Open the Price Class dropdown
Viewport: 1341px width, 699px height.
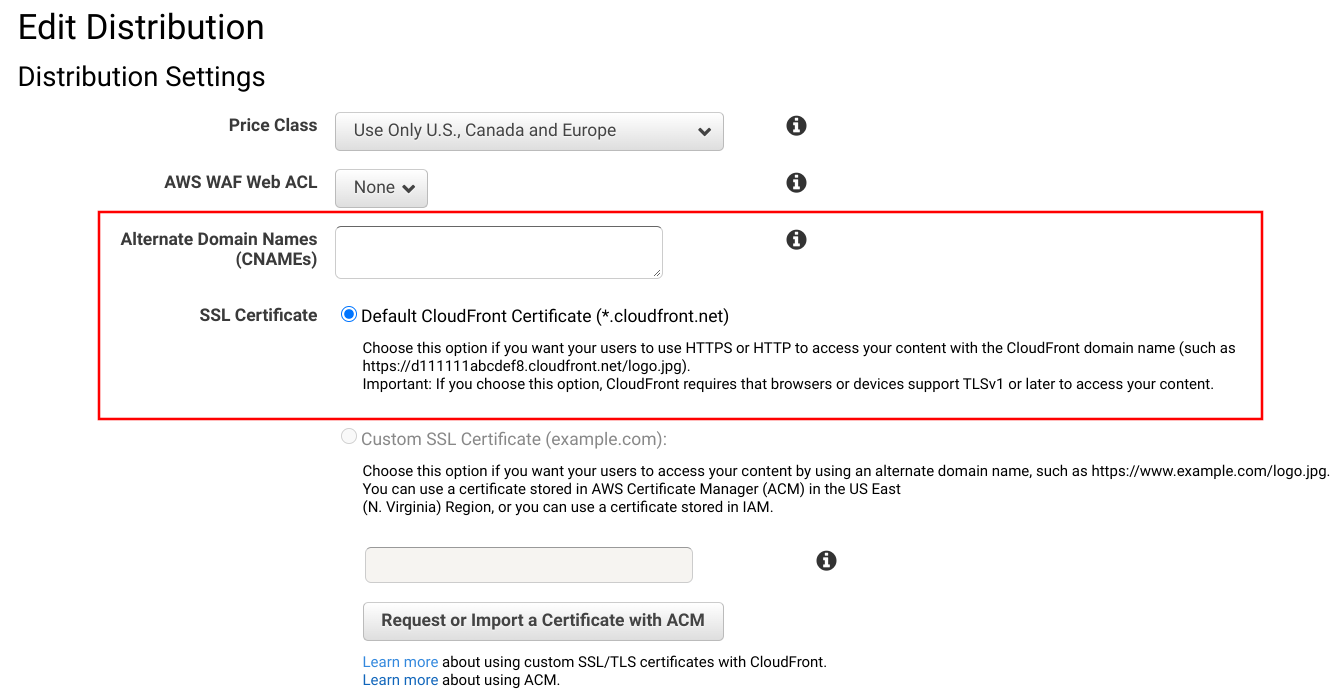pyautogui.click(x=529, y=131)
